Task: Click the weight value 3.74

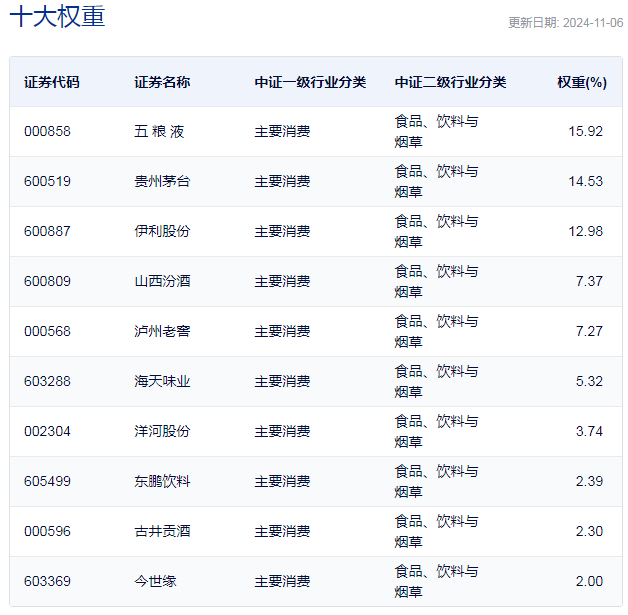Action: pyautogui.click(x=589, y=432)
